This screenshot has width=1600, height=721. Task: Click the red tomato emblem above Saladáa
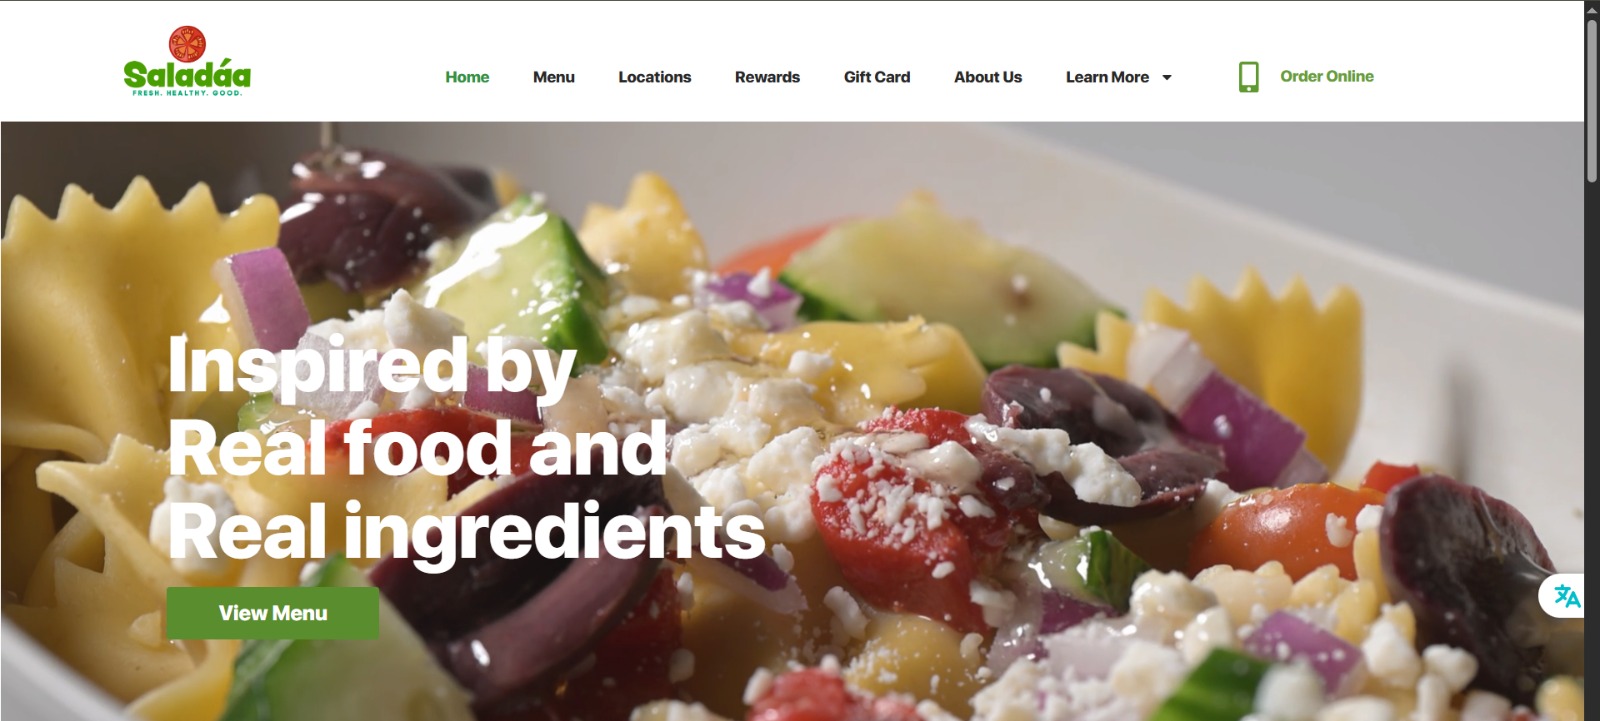pos(187,44)
